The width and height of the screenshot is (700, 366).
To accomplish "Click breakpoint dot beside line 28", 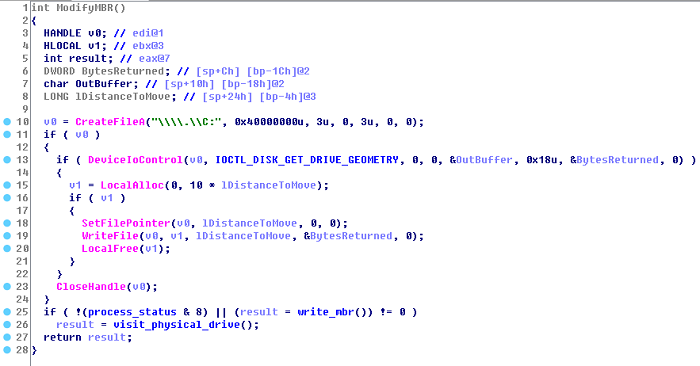I will click(7, 350).
